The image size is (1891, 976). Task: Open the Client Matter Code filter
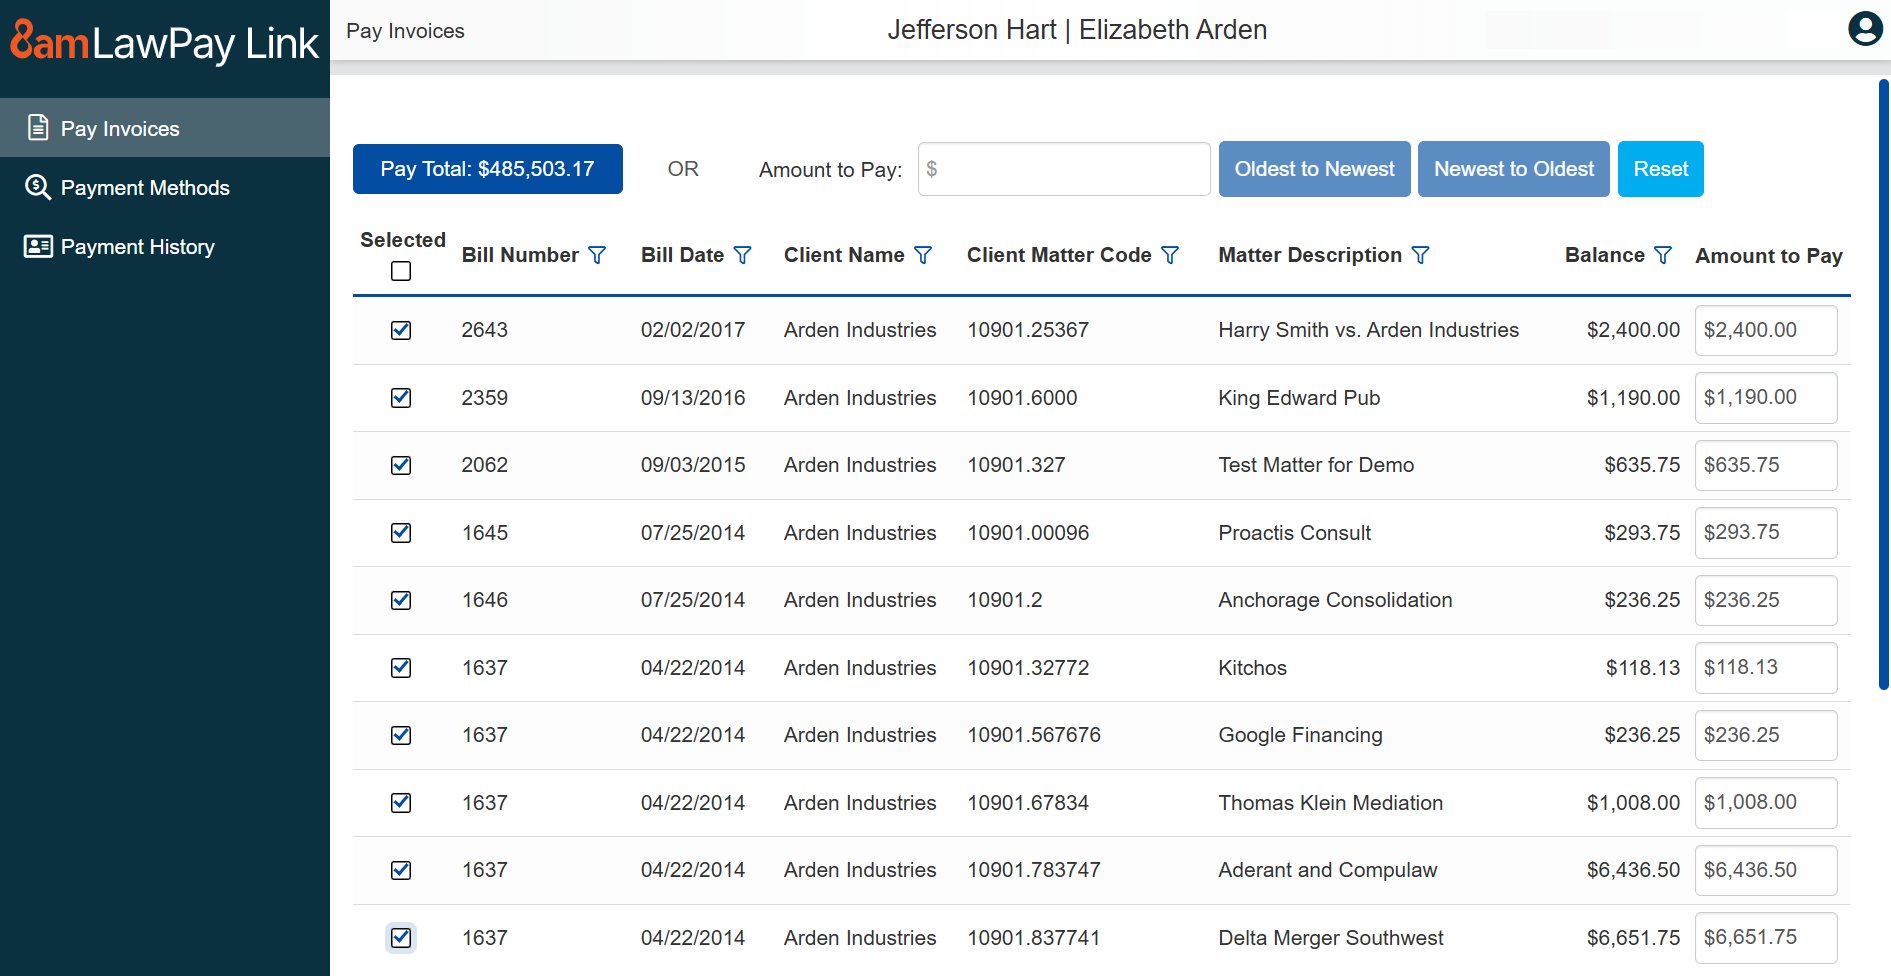[x=1170, y=255]
